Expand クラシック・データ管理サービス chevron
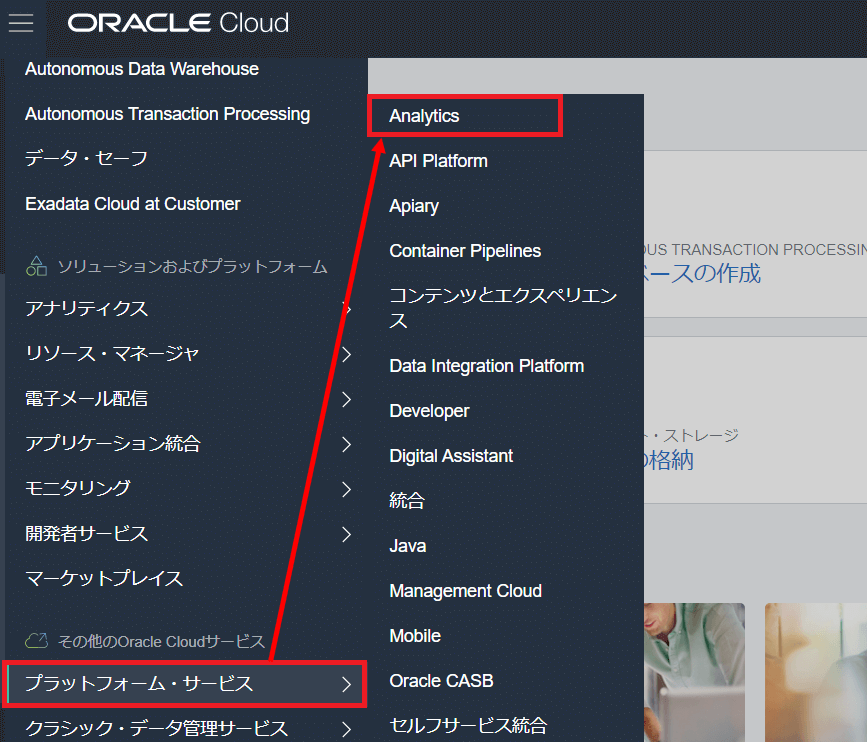 [347, 729]
